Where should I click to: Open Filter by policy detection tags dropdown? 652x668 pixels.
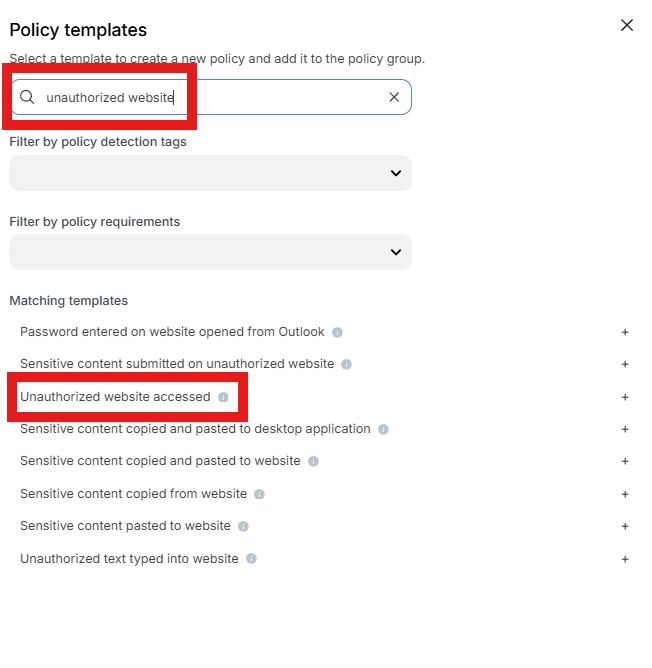click(211, 173)
